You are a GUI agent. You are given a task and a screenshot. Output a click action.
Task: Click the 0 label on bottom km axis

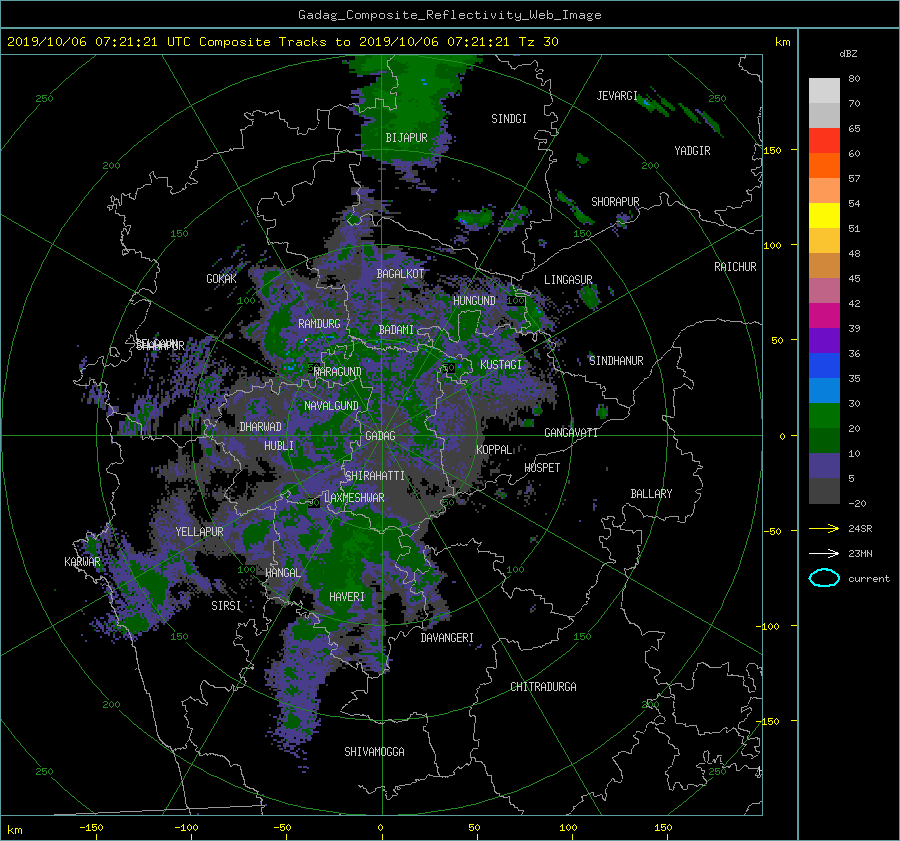[381, 827]
